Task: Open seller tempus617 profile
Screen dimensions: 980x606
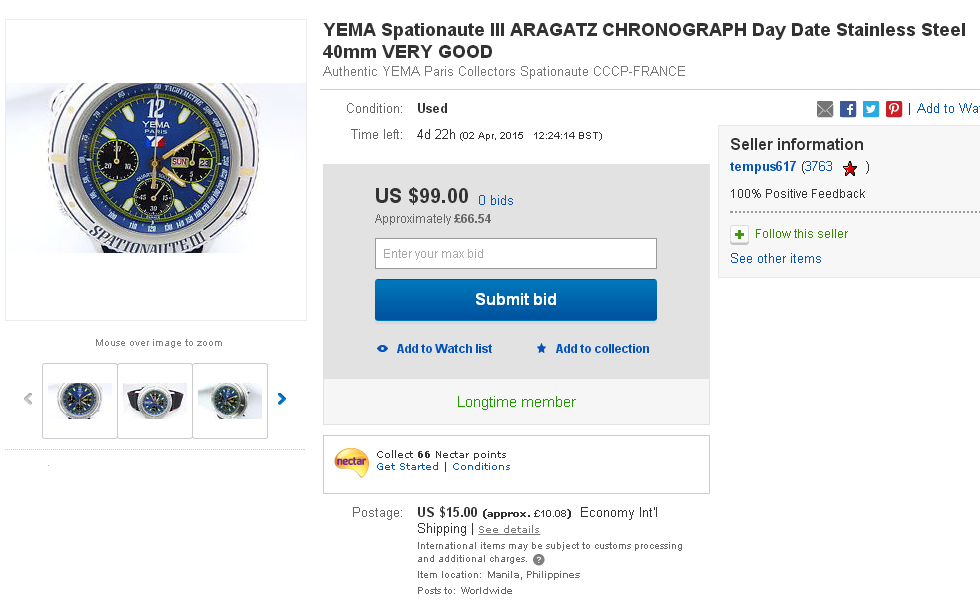Action: click(763, 167)
